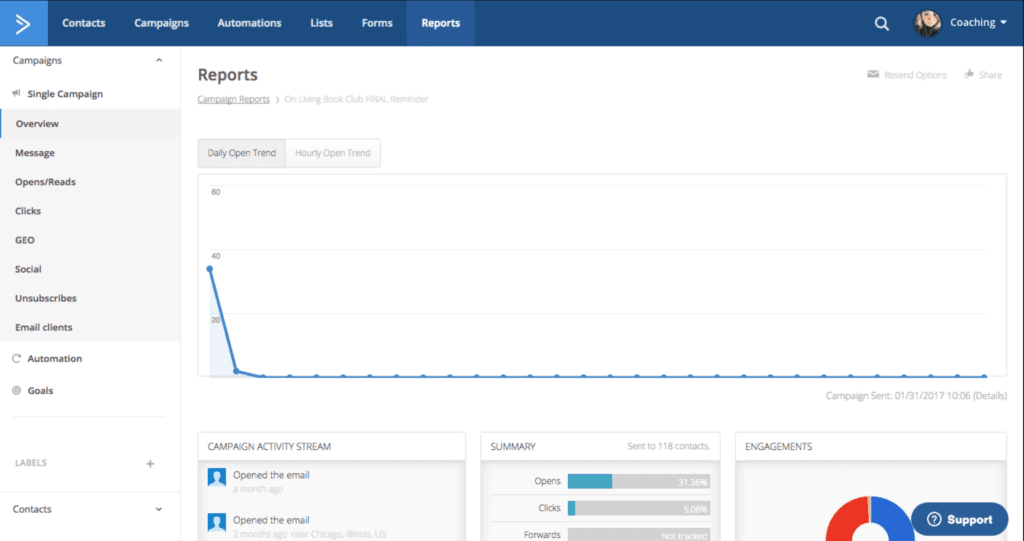Click the user profile avatar
The image size is (1024, 541).
[x=927, y=24]
